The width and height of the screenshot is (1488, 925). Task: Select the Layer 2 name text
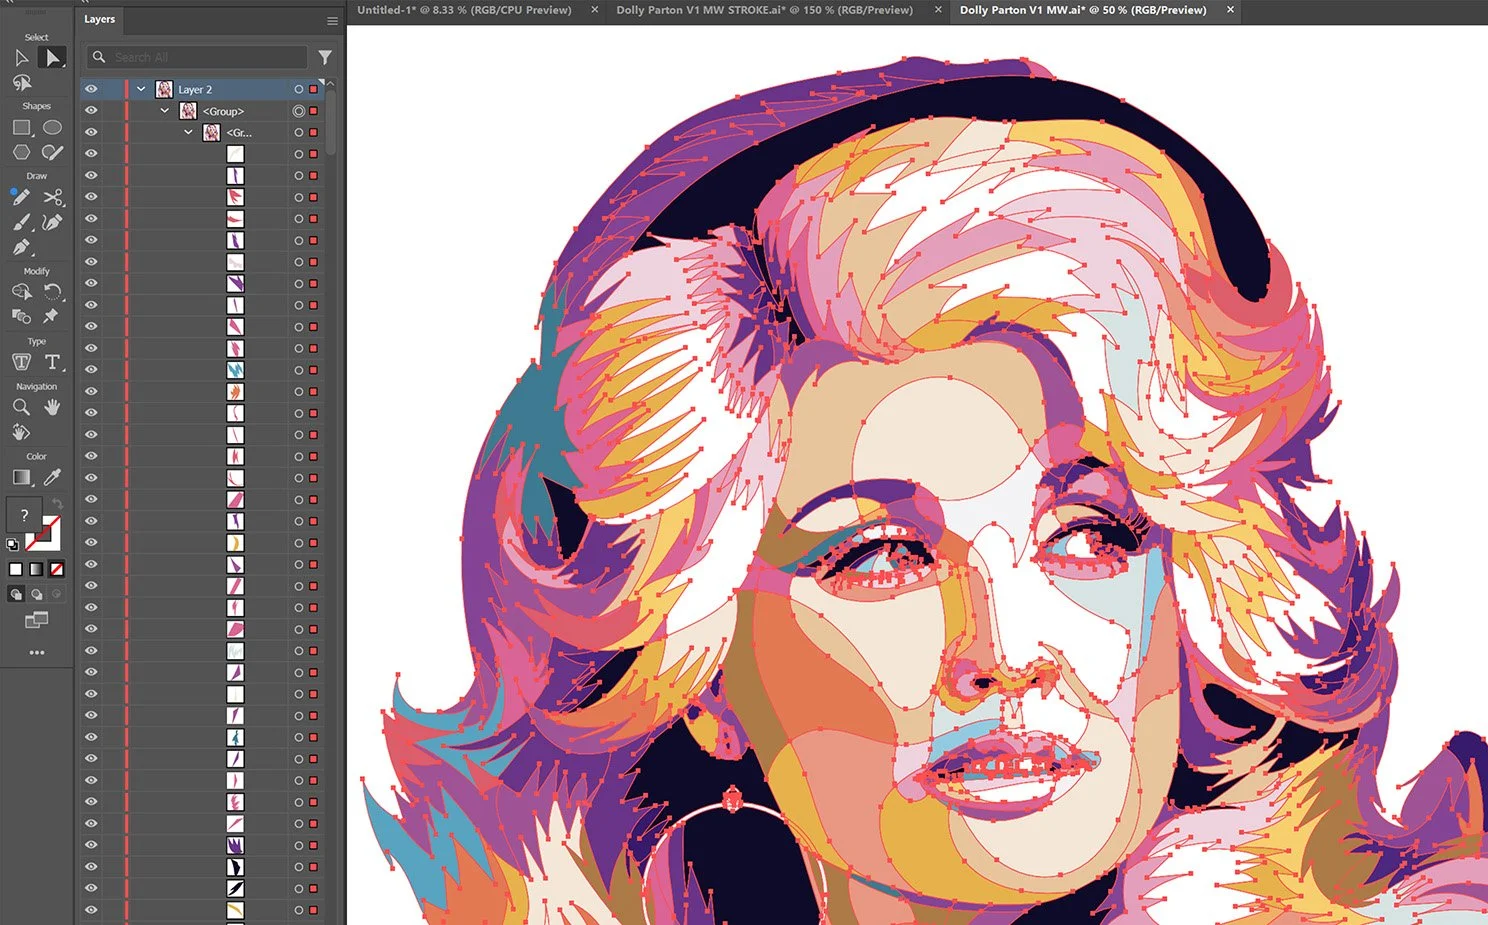pyautogui.click(x=195, y=90)
